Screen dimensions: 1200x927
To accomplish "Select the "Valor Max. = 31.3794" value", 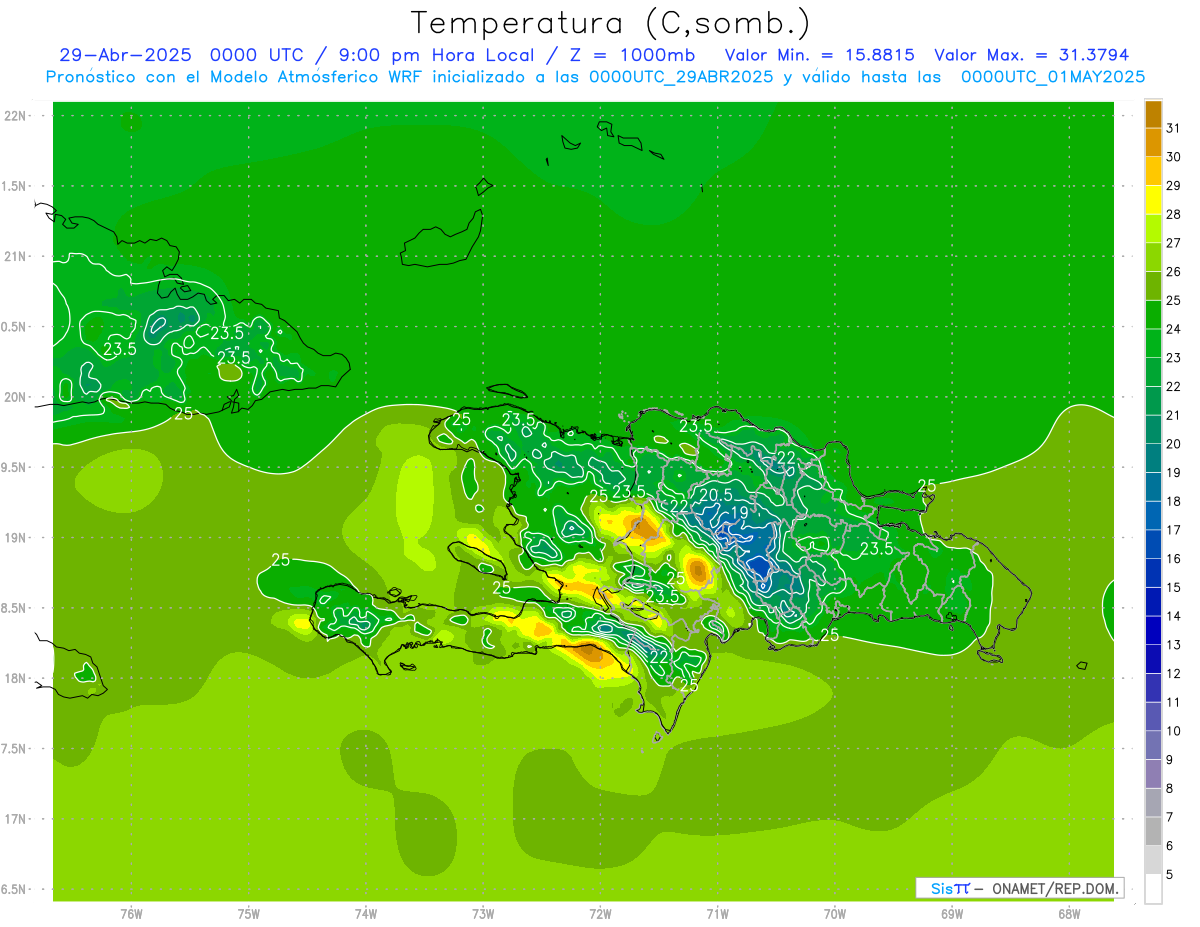I will 1031,55.
